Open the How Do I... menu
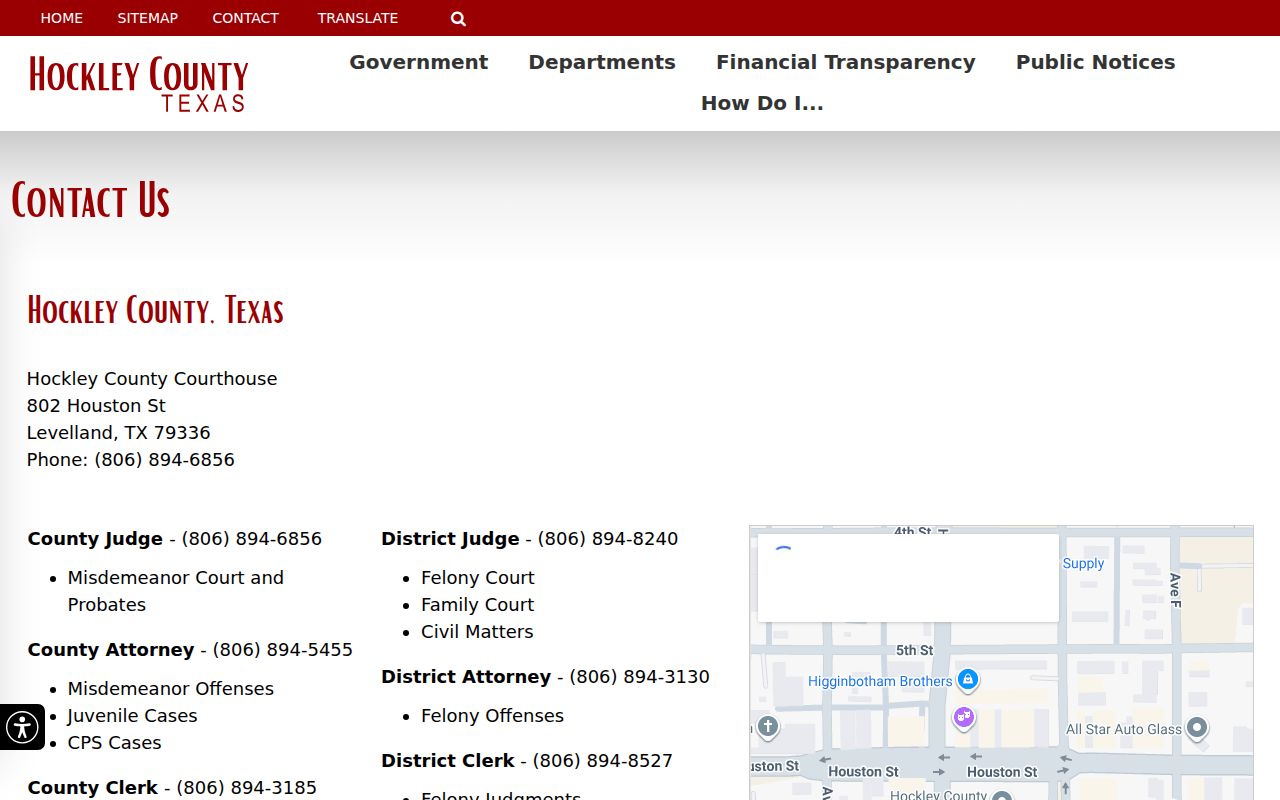 762,103
